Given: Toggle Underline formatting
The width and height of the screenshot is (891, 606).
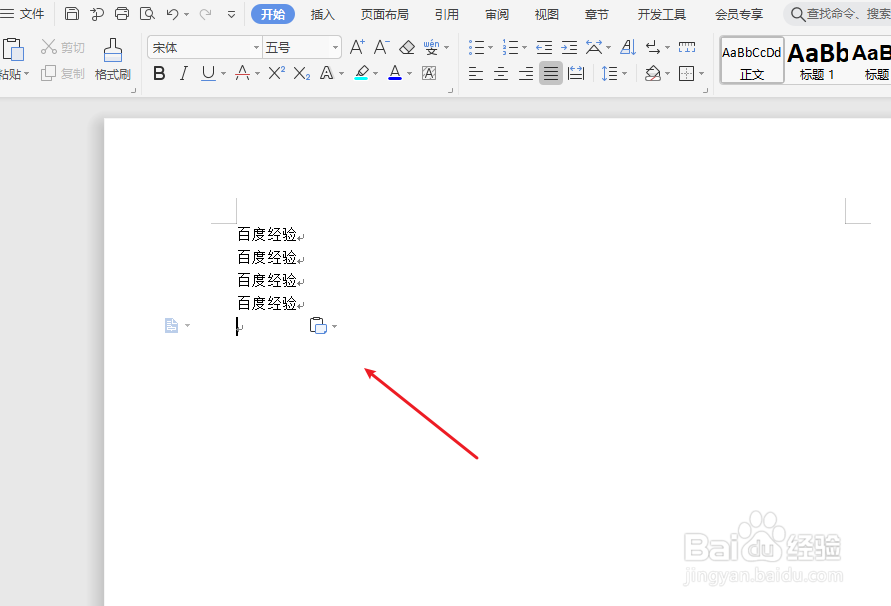Looking at the screenshot, I should pyautogui.click(x=209, y=73).
